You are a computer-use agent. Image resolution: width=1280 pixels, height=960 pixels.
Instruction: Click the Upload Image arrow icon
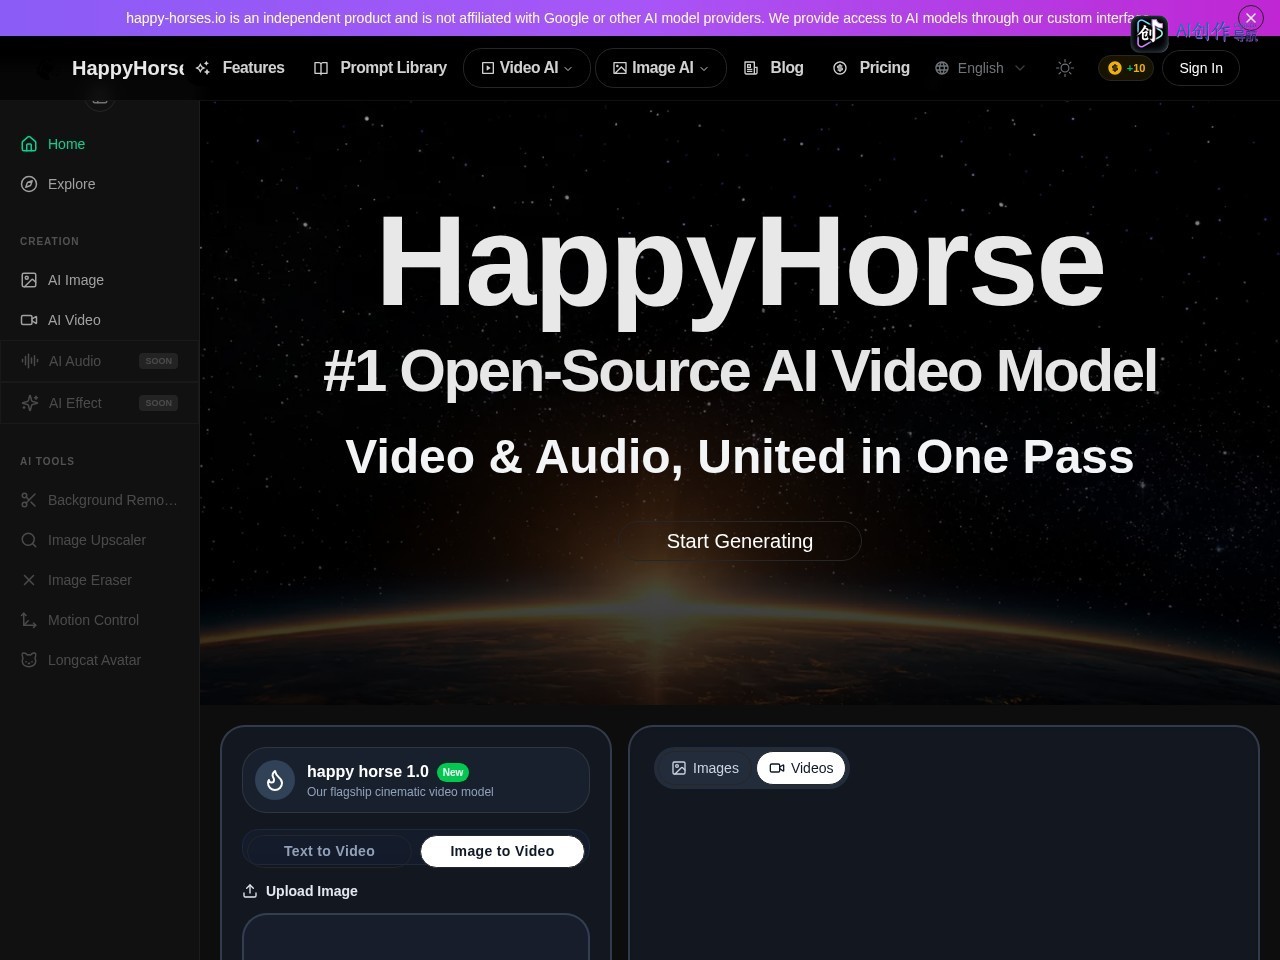pyautogui.click(x=250, y=891)
